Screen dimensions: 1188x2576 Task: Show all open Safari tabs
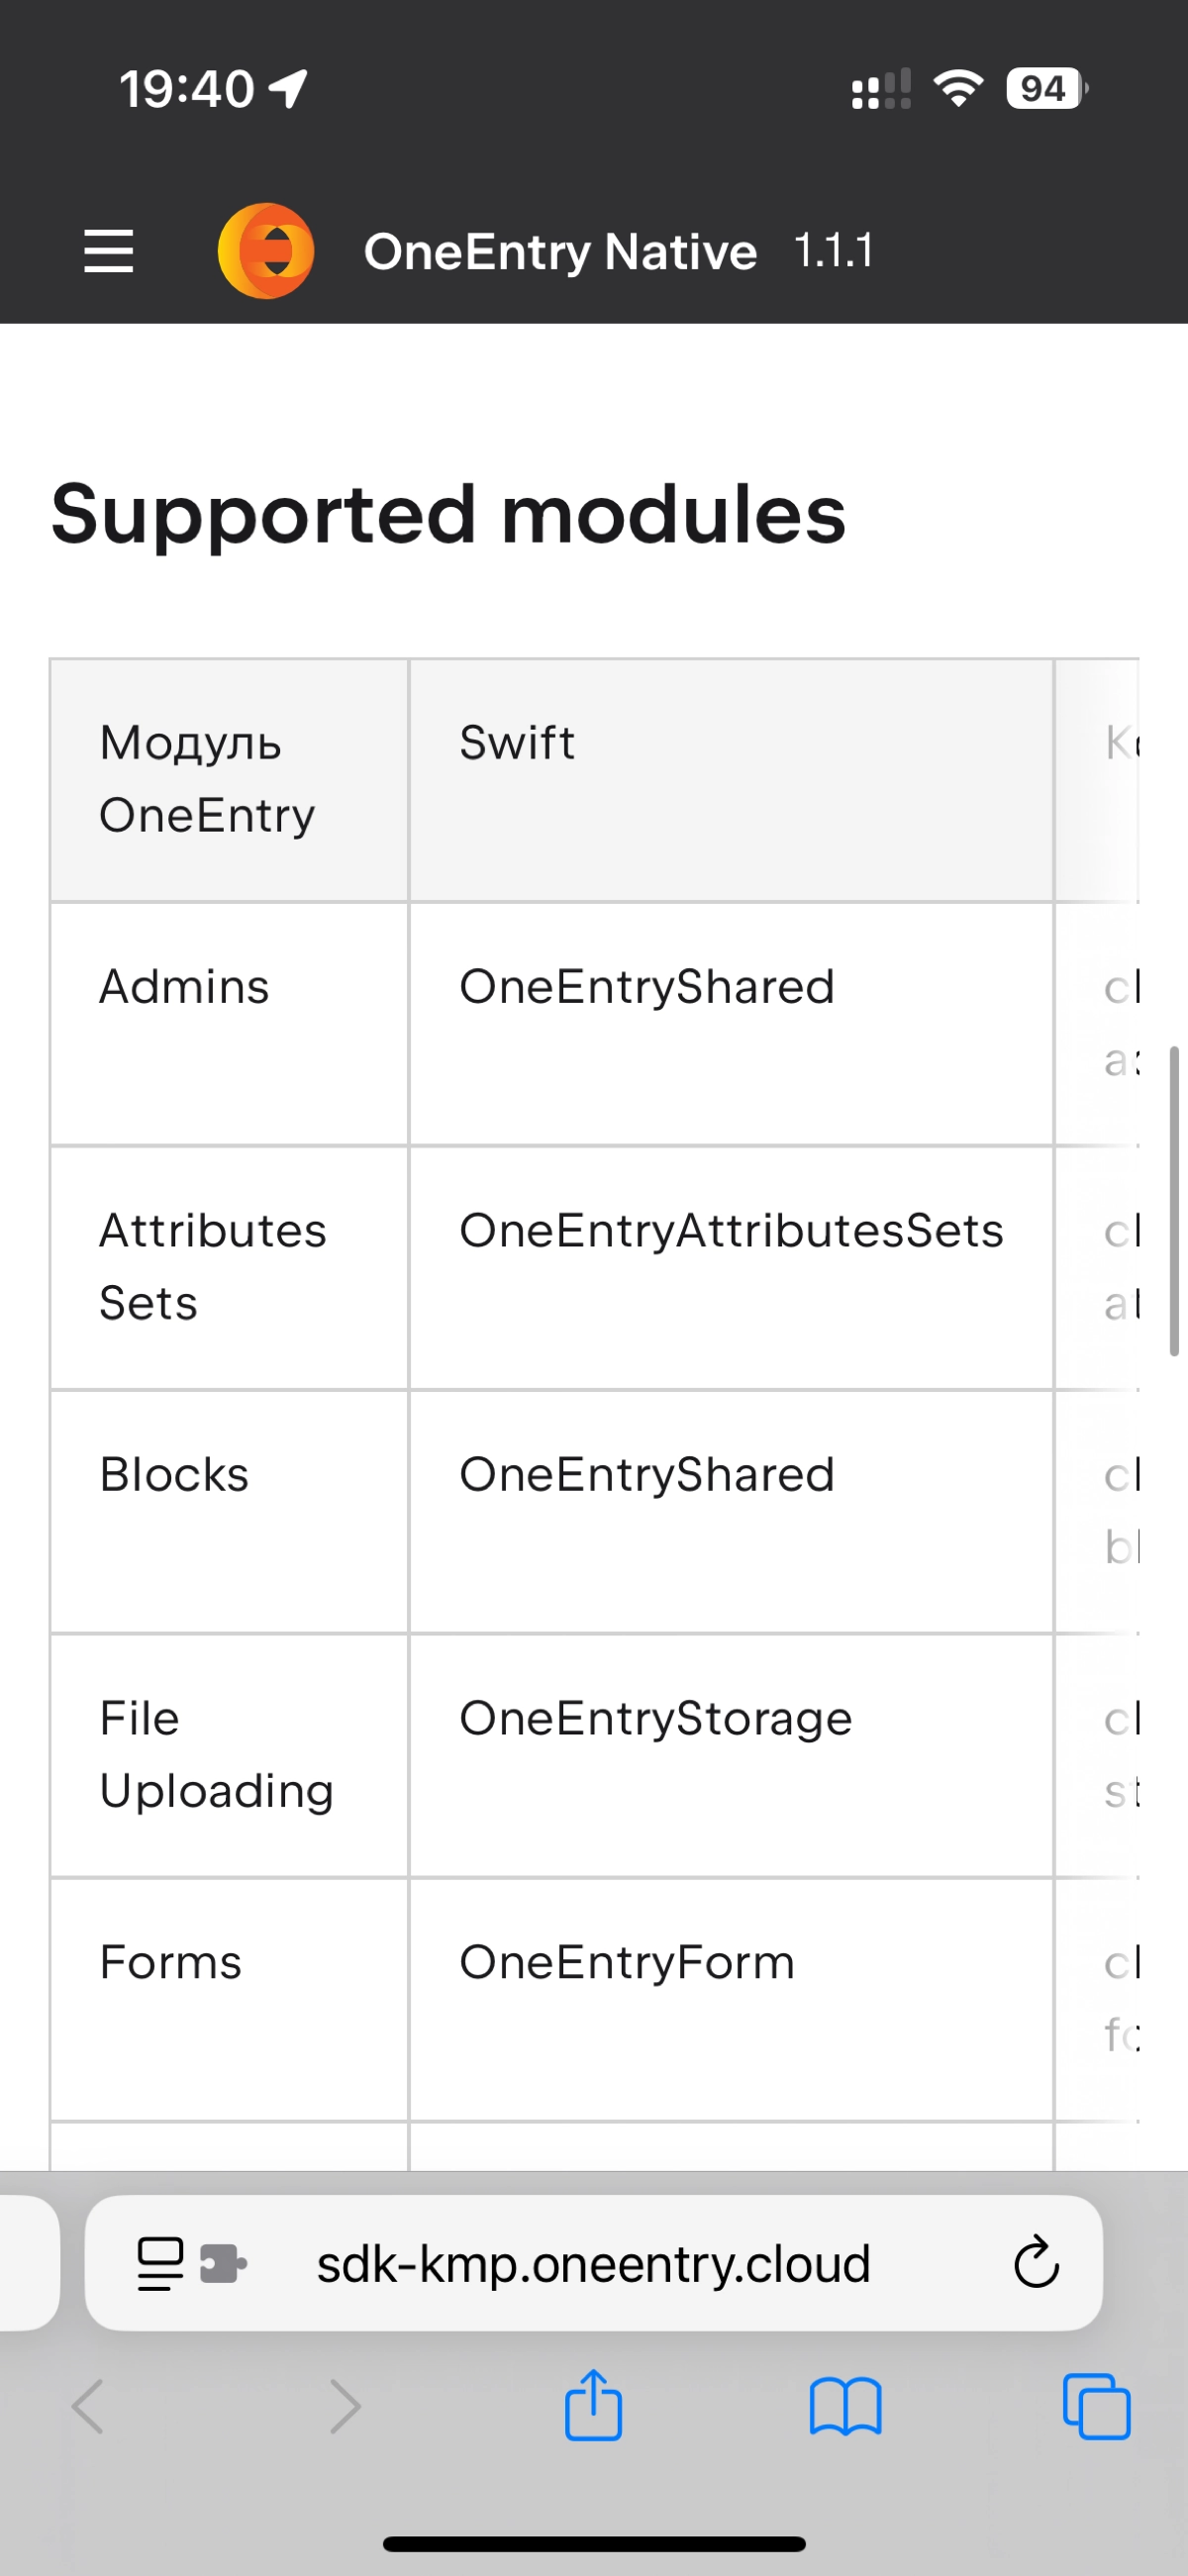[x=1097, y=2407]
